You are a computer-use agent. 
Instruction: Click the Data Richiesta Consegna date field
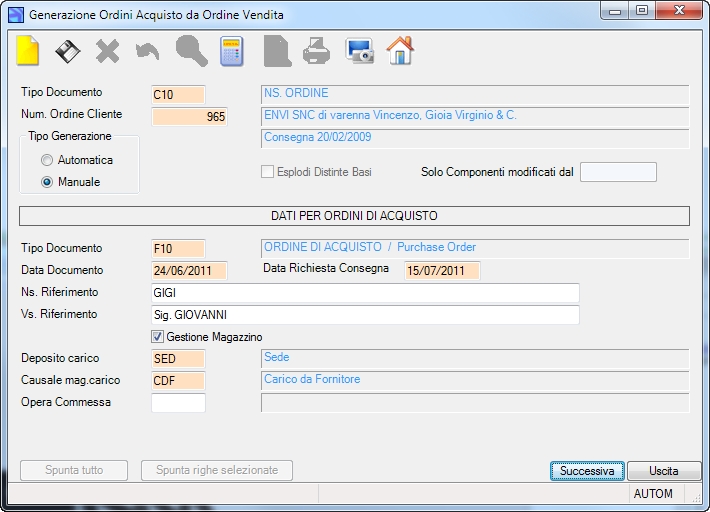442,271
